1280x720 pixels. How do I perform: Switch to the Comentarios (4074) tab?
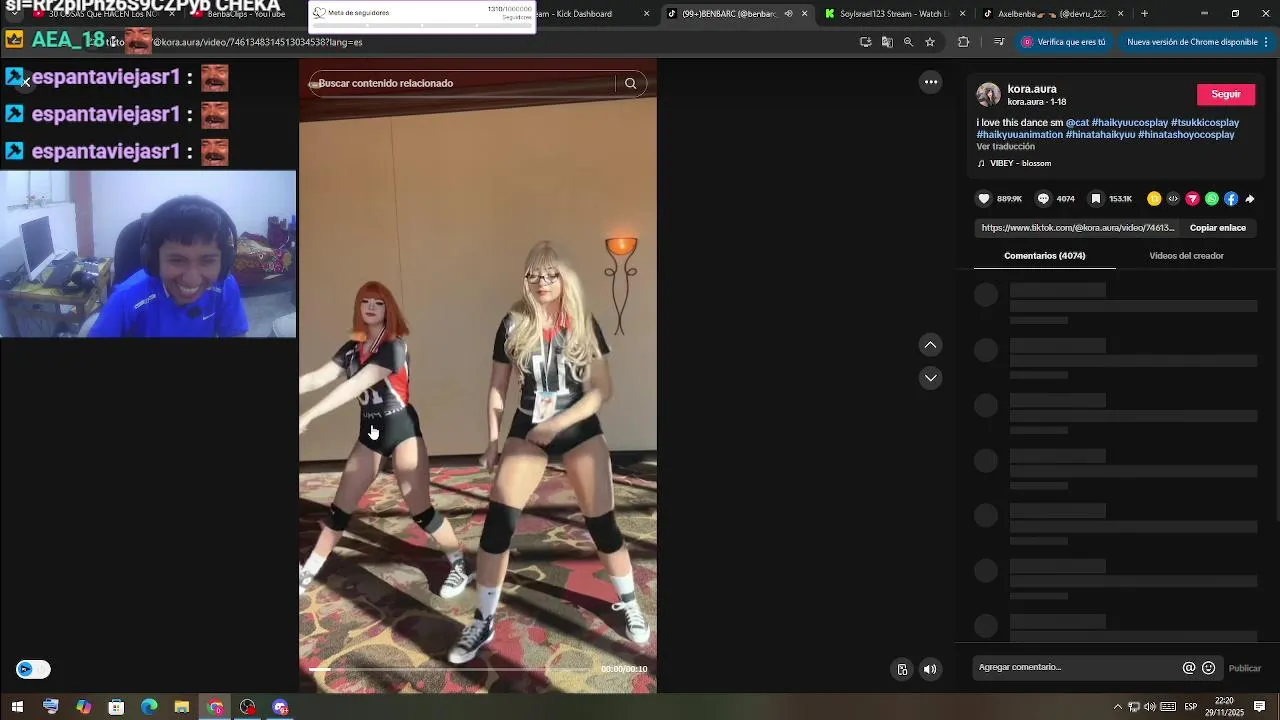[x=1044, y=256]
